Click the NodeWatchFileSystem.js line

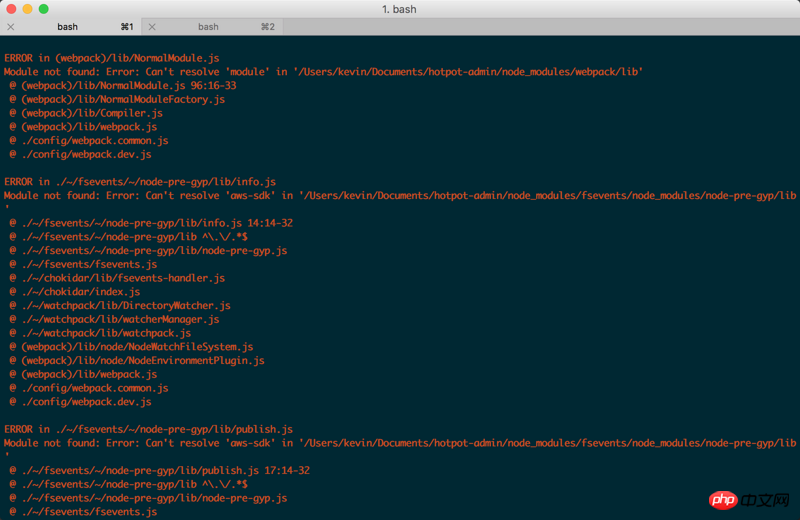[131, 347]
